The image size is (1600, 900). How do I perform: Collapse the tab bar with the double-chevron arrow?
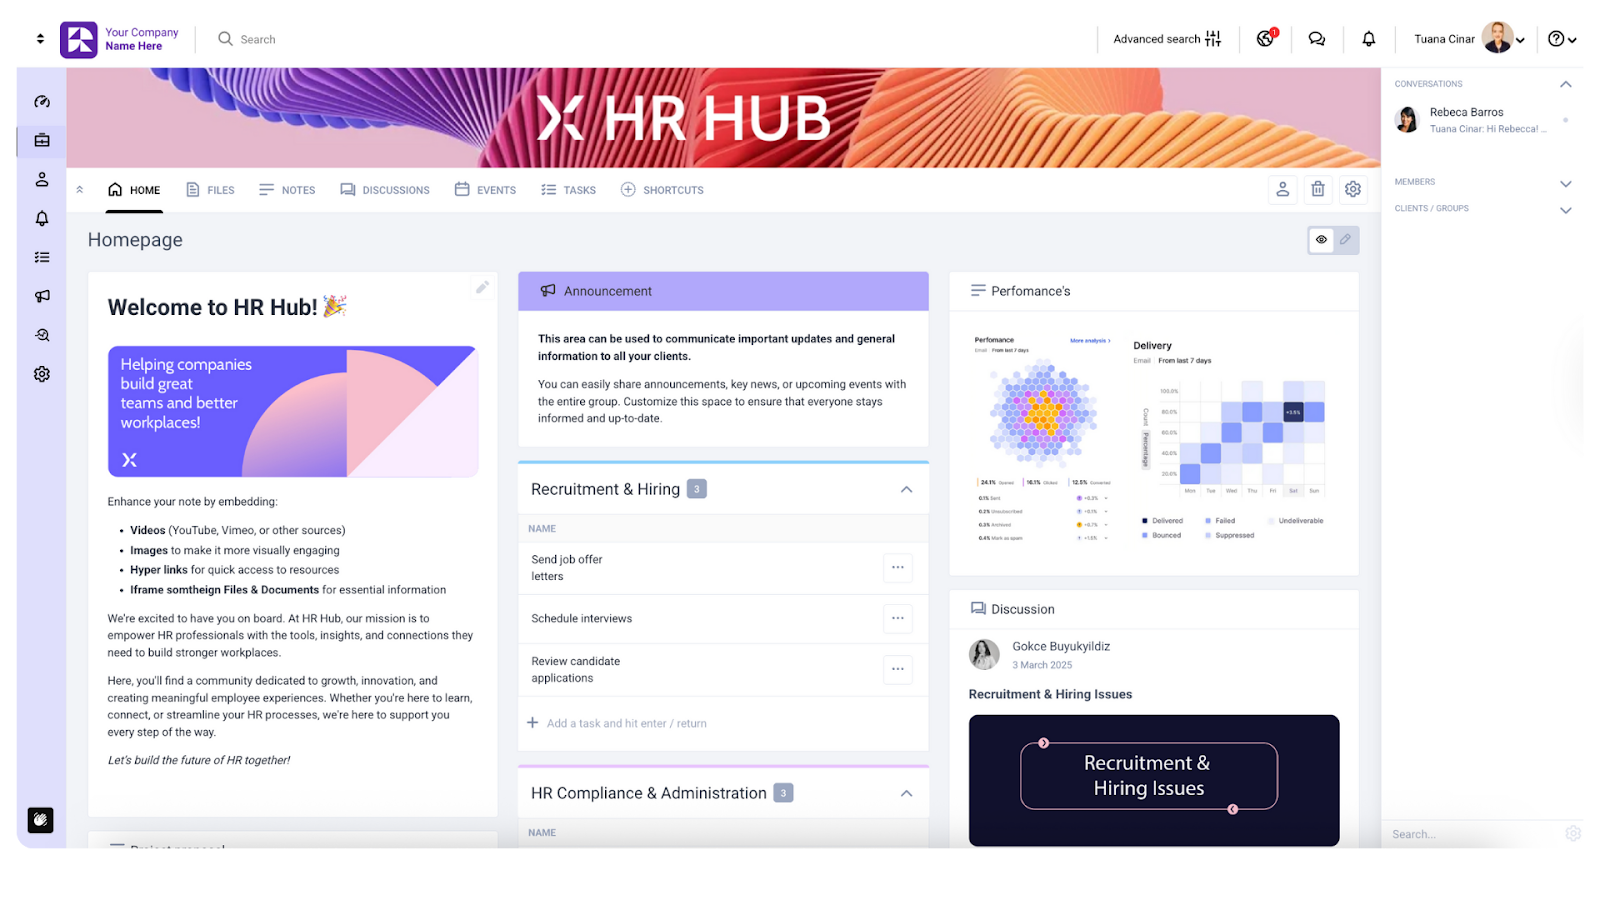[x=80, y=188]
